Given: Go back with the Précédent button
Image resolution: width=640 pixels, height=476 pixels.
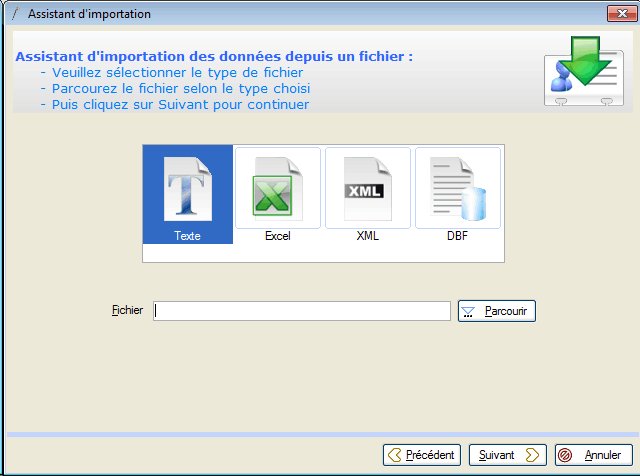Looking at the screenshot, I should click(422, 455).
